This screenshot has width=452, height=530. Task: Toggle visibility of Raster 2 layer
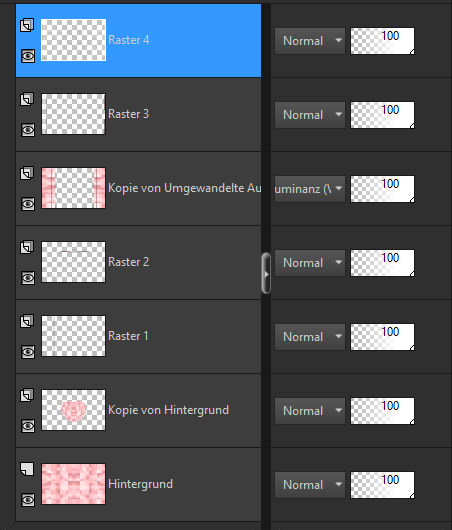pyautogui.click(x=28, y=278)
